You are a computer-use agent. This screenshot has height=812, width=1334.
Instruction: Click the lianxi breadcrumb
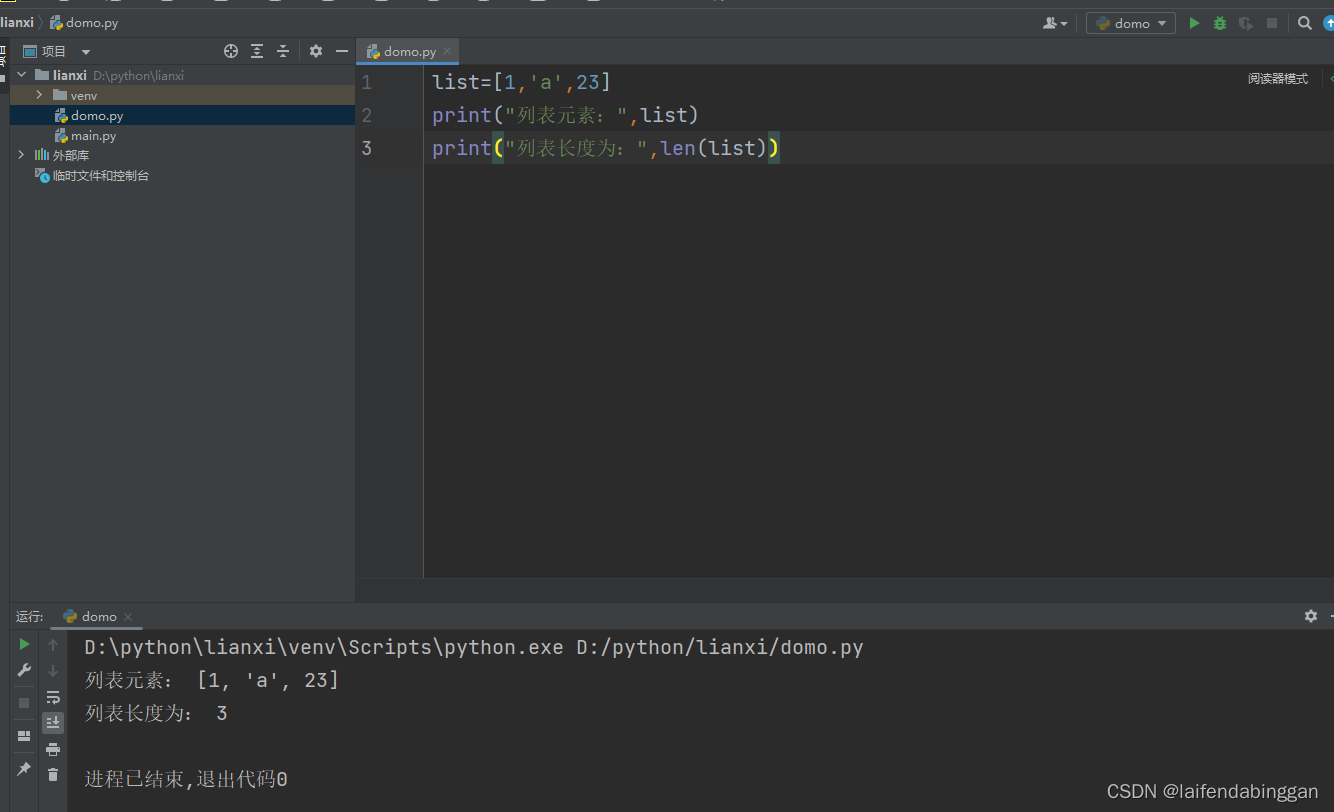[x=16, y=23]
